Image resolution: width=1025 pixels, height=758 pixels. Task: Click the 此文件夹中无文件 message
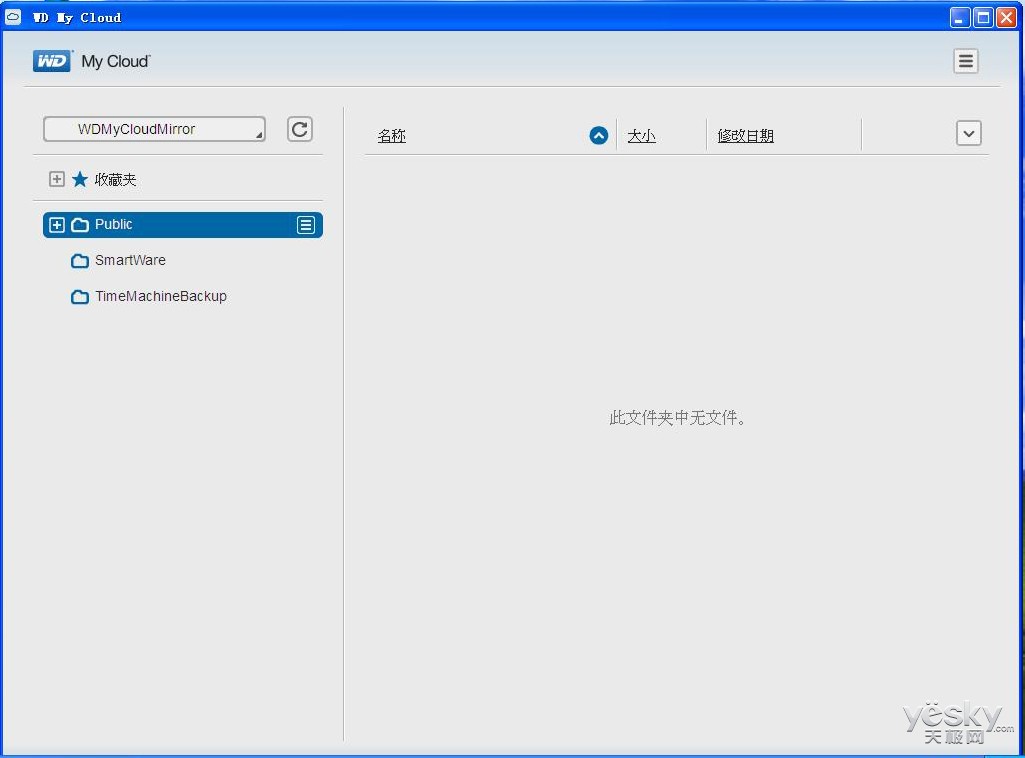(x=677, y=418)
